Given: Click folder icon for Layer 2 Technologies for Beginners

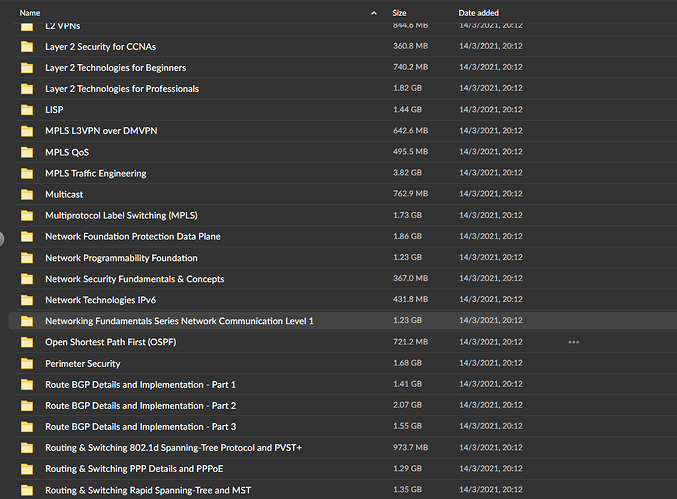Looking at the screenshot, I should click(27, 67).
